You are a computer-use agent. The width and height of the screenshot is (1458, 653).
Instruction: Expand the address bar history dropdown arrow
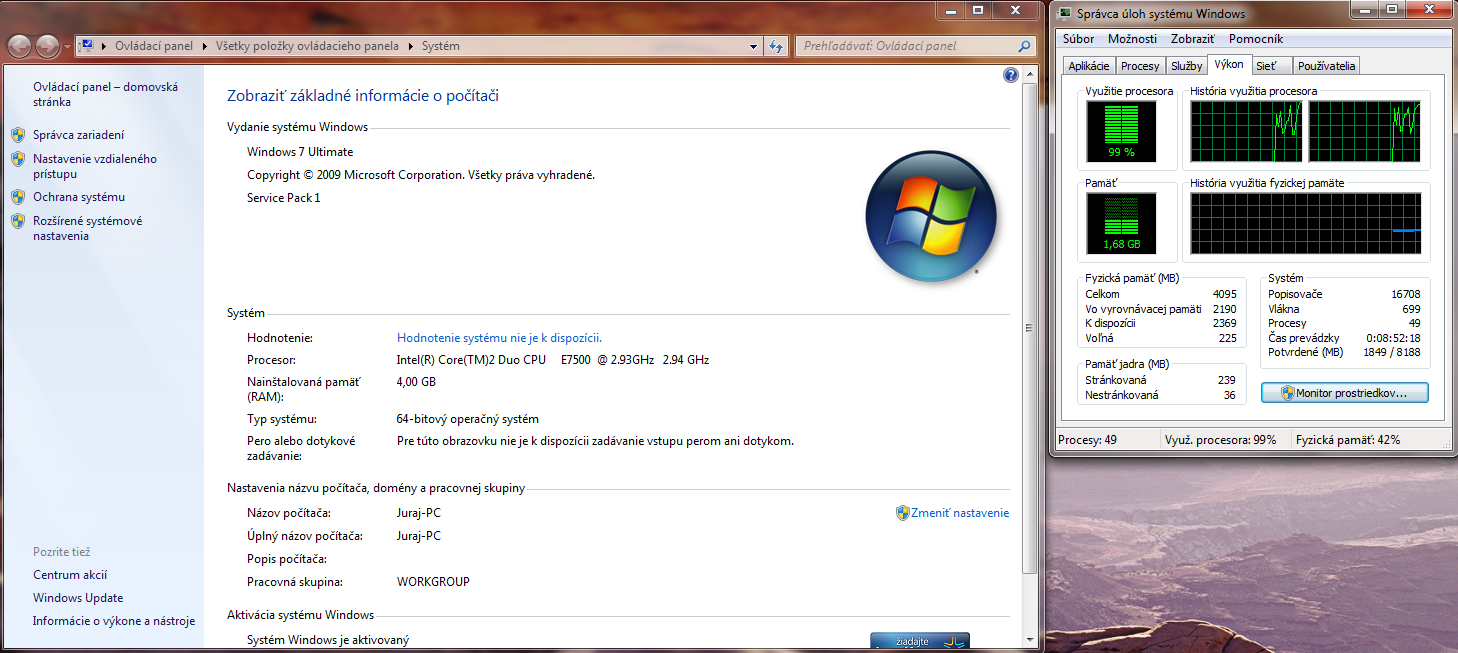pyautogui.click(x=754, y=46)
